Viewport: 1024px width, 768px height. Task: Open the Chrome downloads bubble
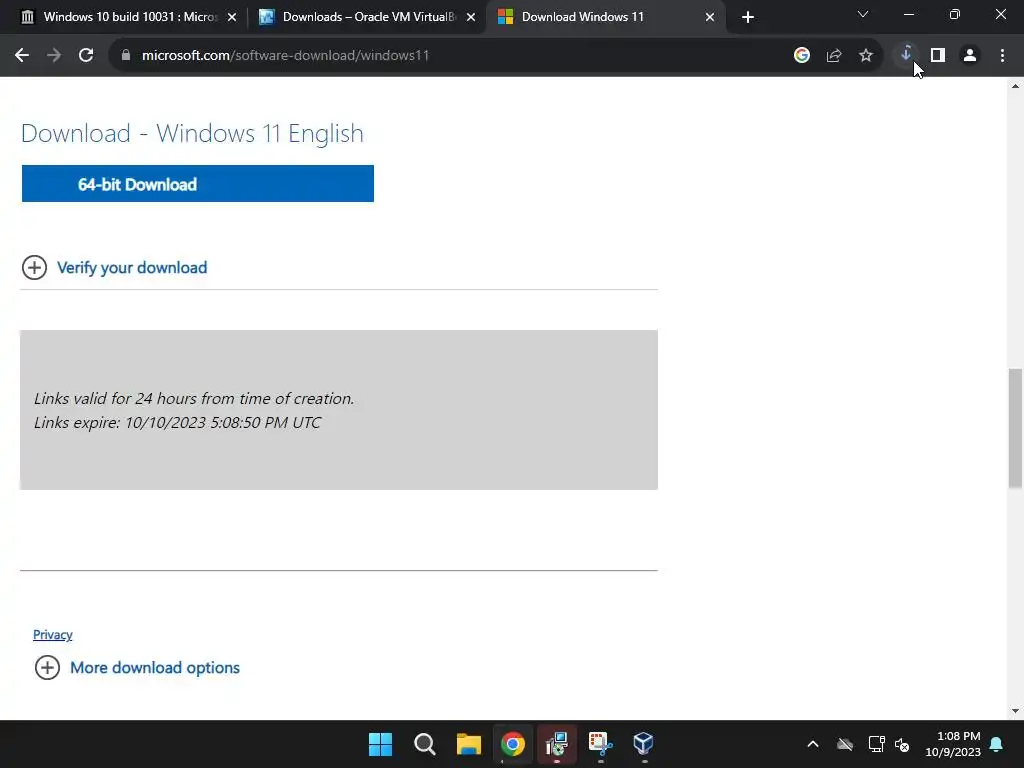pos(906,56)
